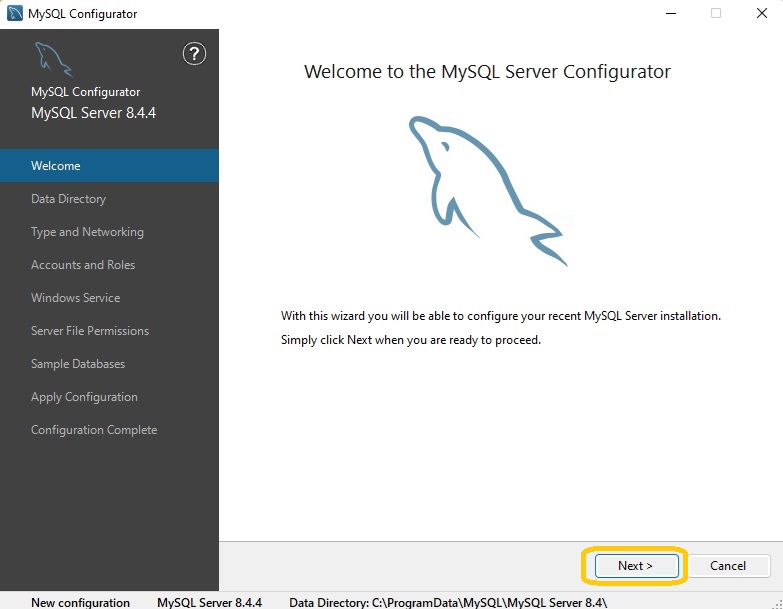
Task: Click the 'Simply click Next when you are ready' sentence
Action: pyautogui.click(x=411, y=340)
